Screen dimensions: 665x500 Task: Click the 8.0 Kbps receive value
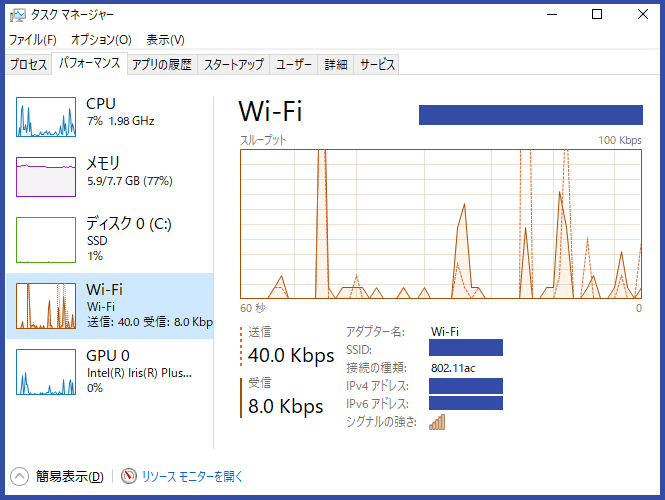[285, 406]
